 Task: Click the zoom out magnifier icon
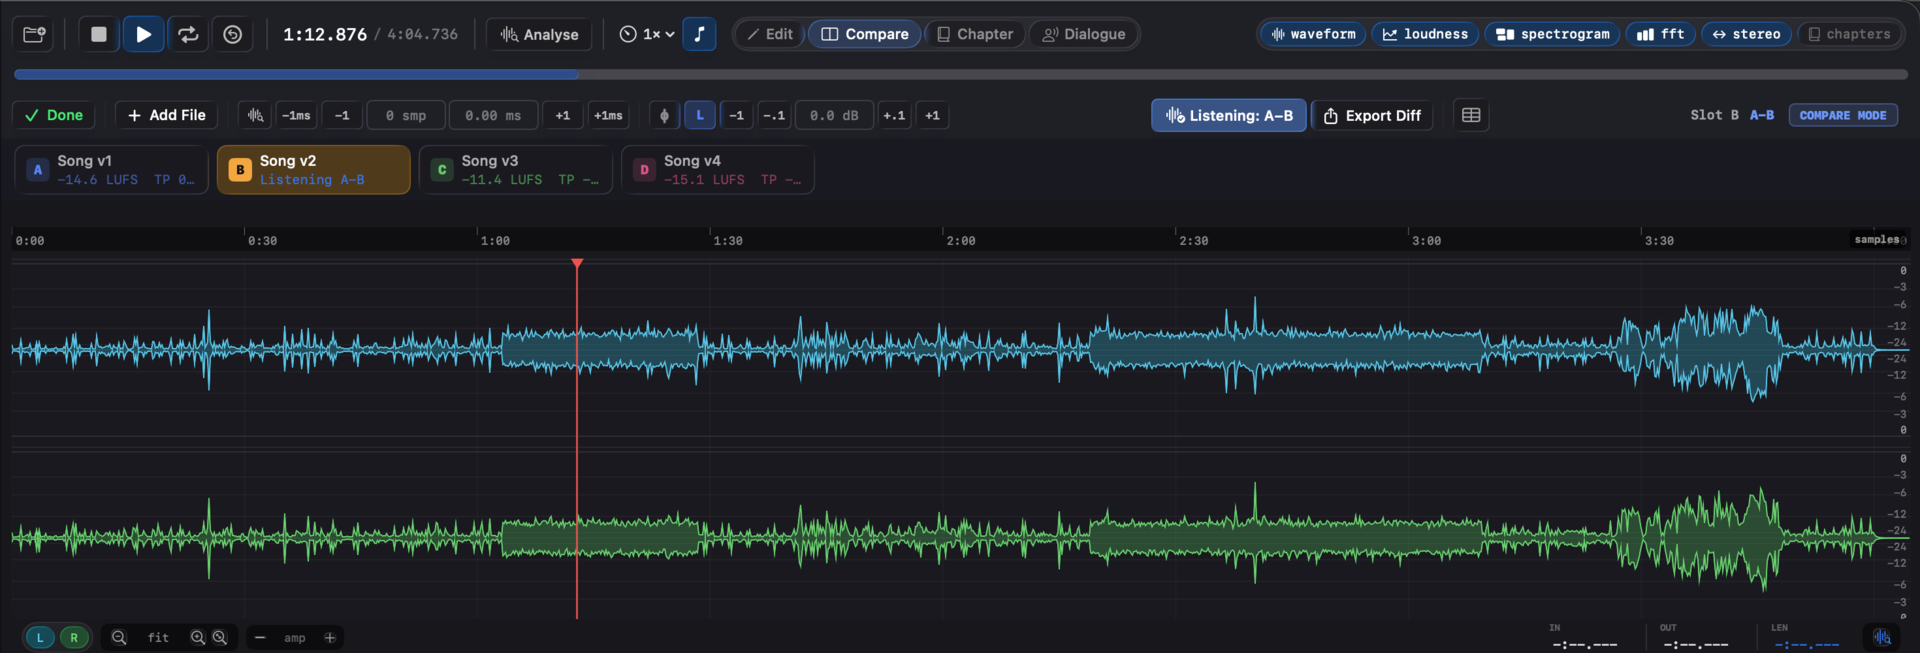(119, 637)
